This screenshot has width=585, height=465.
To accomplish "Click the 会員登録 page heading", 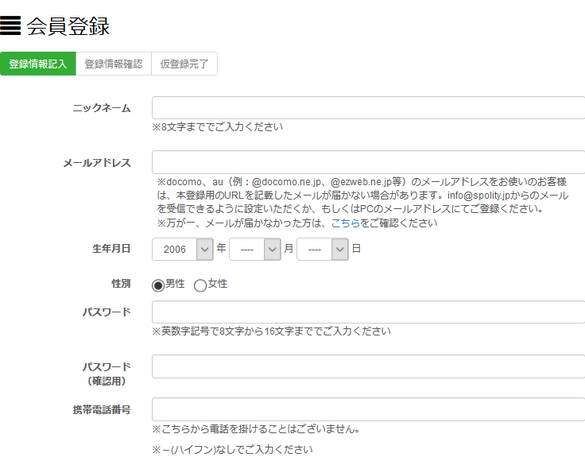I will coord(68,26).
